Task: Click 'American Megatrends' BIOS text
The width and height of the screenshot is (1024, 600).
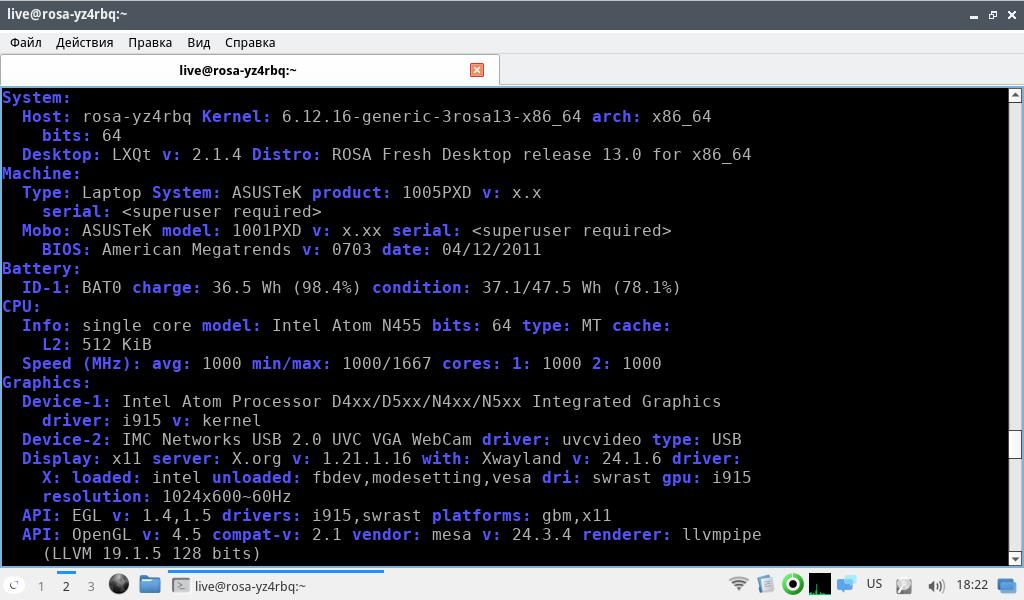Action: pyautogui.click(x=197, y=249)
